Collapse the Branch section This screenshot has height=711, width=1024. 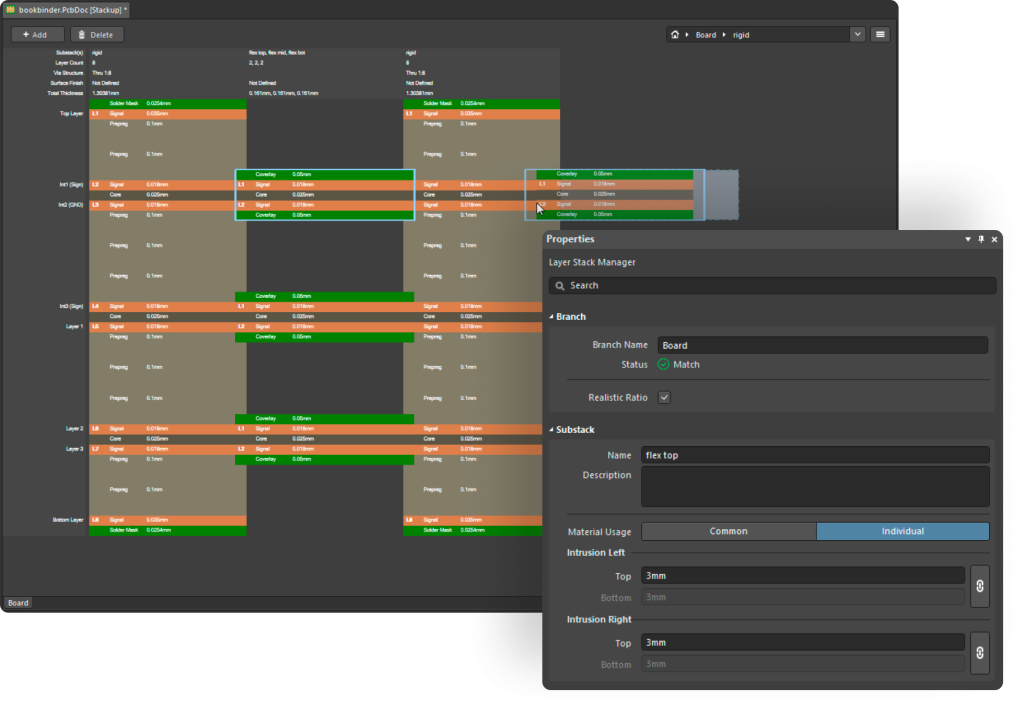tap(551, 317)
